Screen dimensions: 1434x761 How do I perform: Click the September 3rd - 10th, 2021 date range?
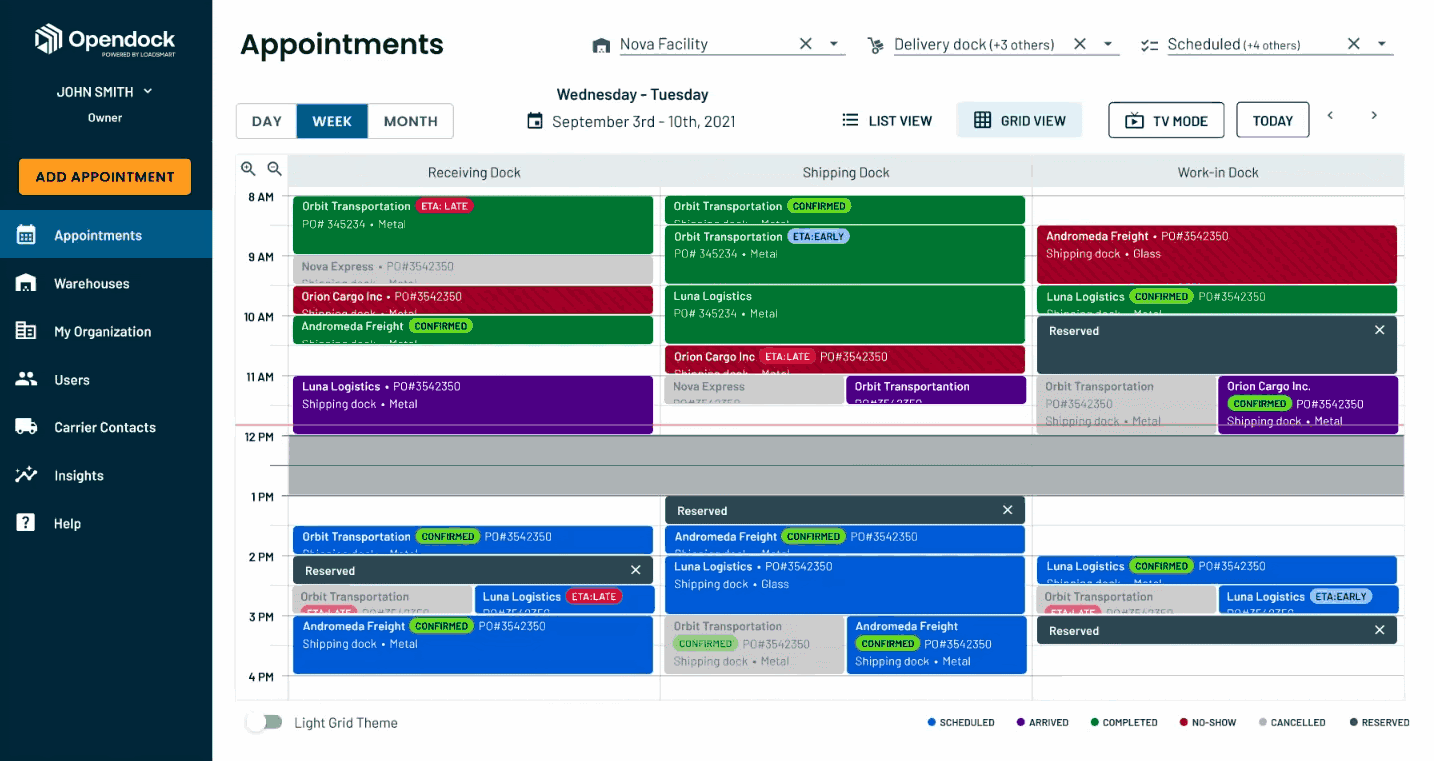644,122
